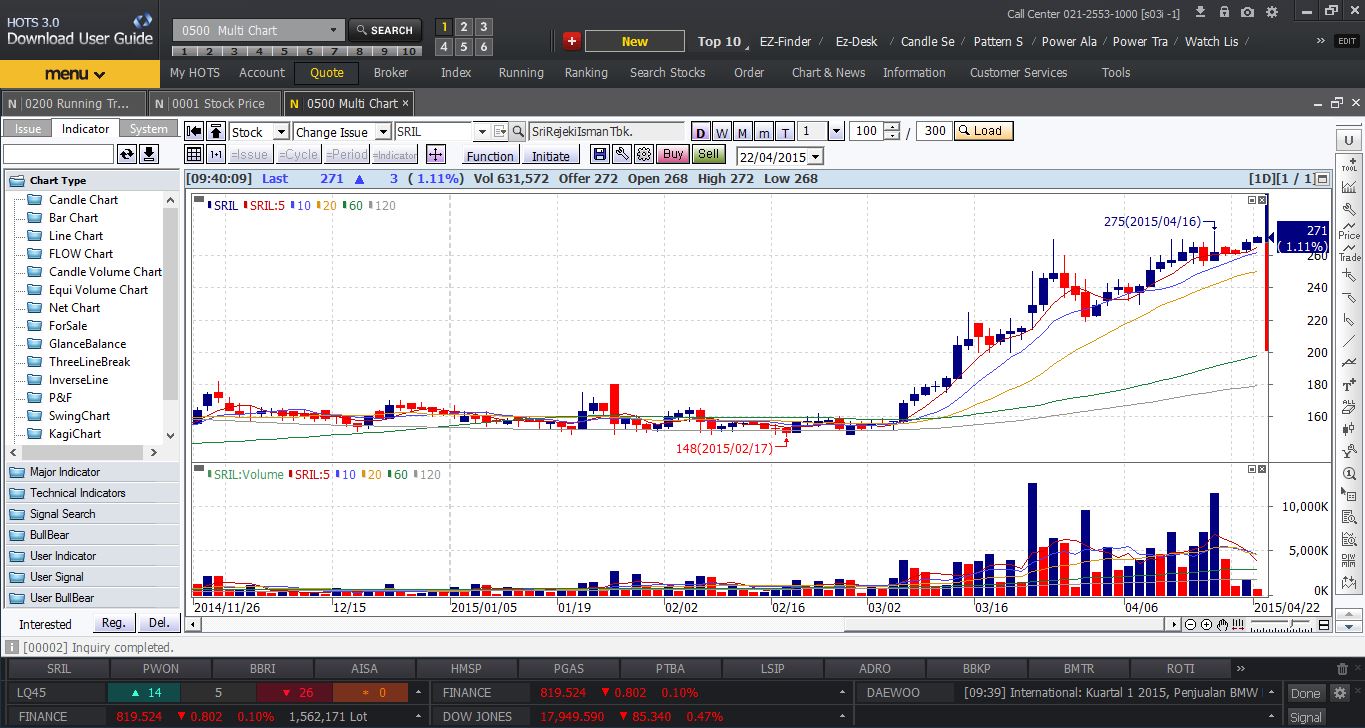Select the T tick period toggle

[785, 132]
